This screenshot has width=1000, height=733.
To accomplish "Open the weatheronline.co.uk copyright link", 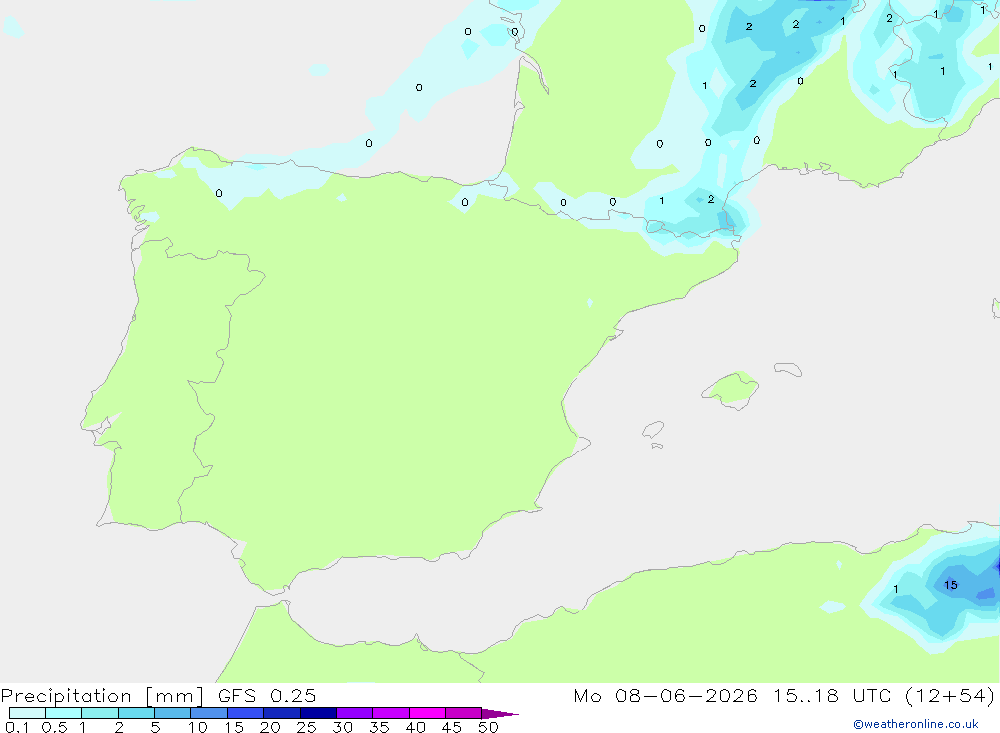I will click(916, 724).
